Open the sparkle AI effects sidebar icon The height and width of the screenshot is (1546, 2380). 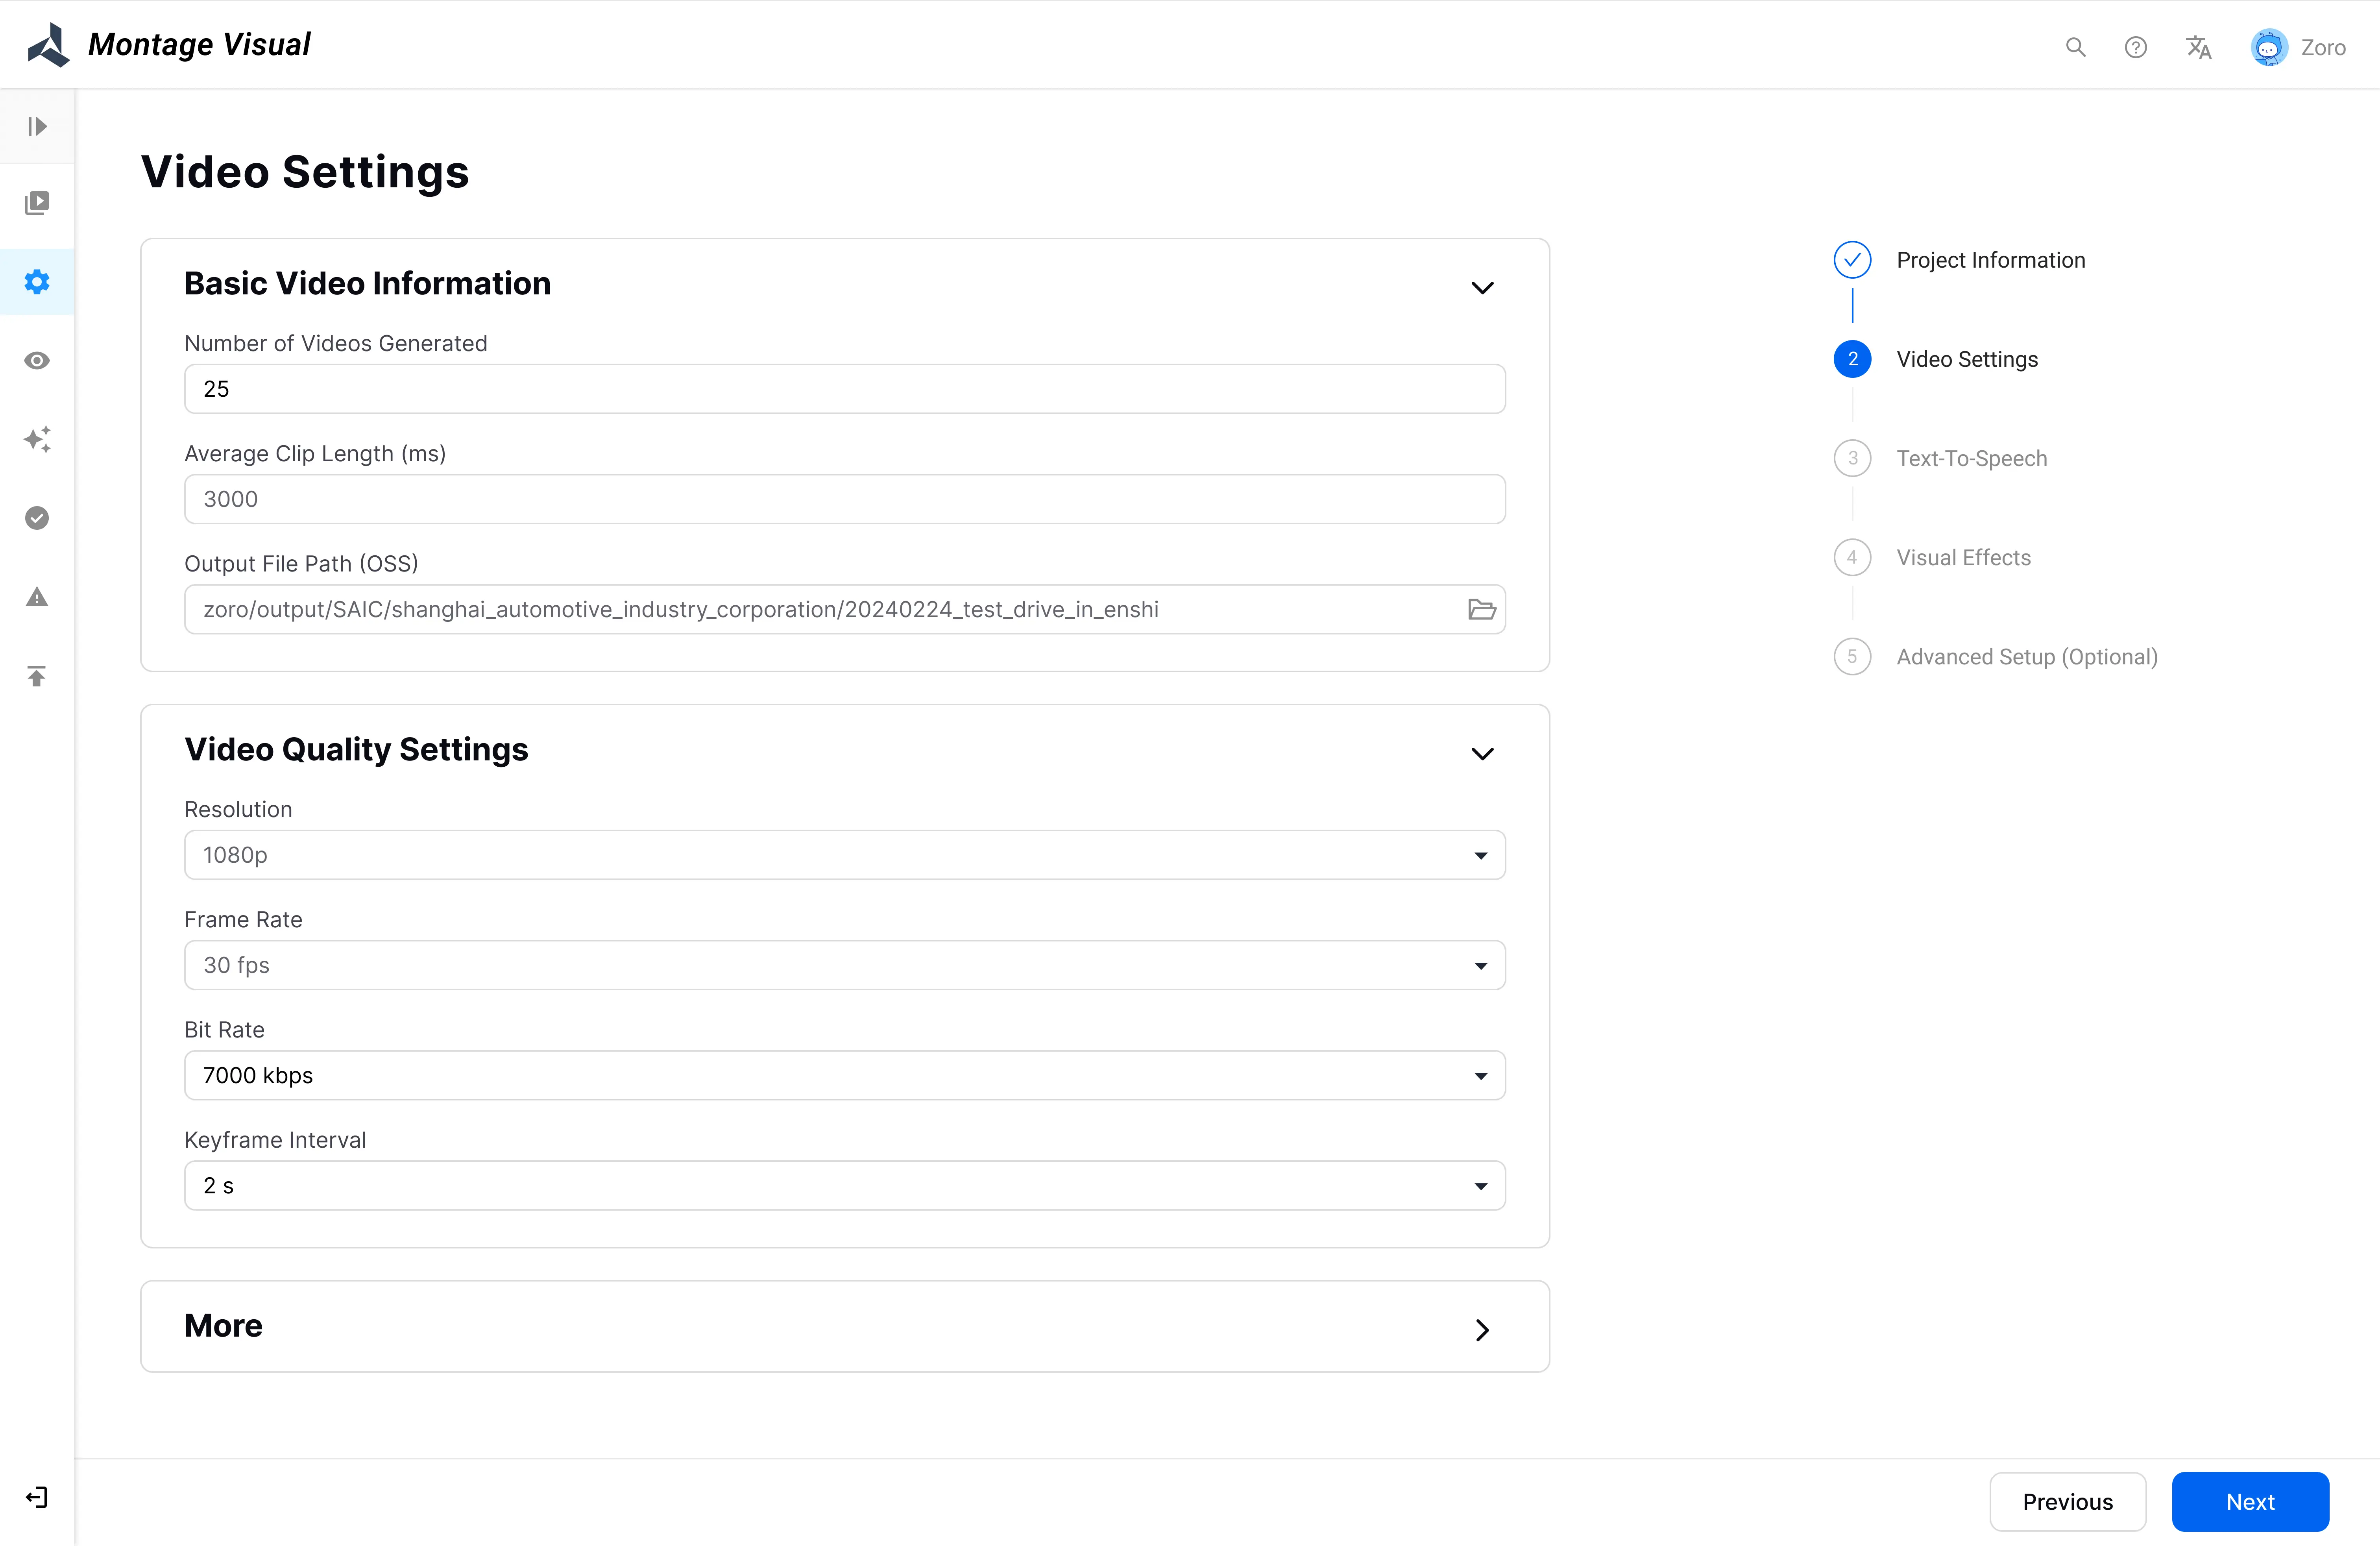[x=37, y=439]
